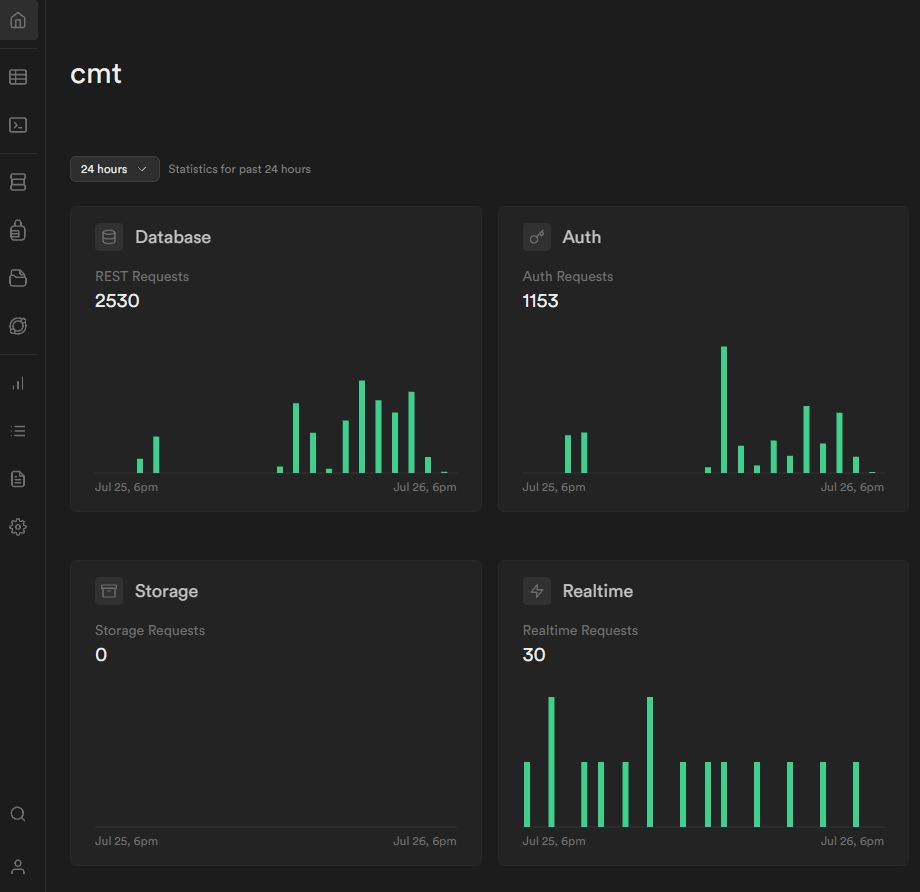
Task: Click the key icon on the Auth card
Action: pos(537,237)
